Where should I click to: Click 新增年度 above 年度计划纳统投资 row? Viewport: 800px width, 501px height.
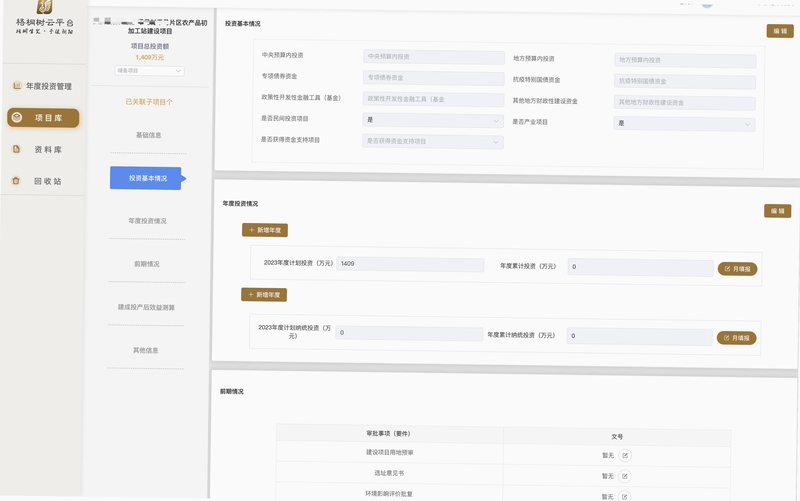[264, 295]
